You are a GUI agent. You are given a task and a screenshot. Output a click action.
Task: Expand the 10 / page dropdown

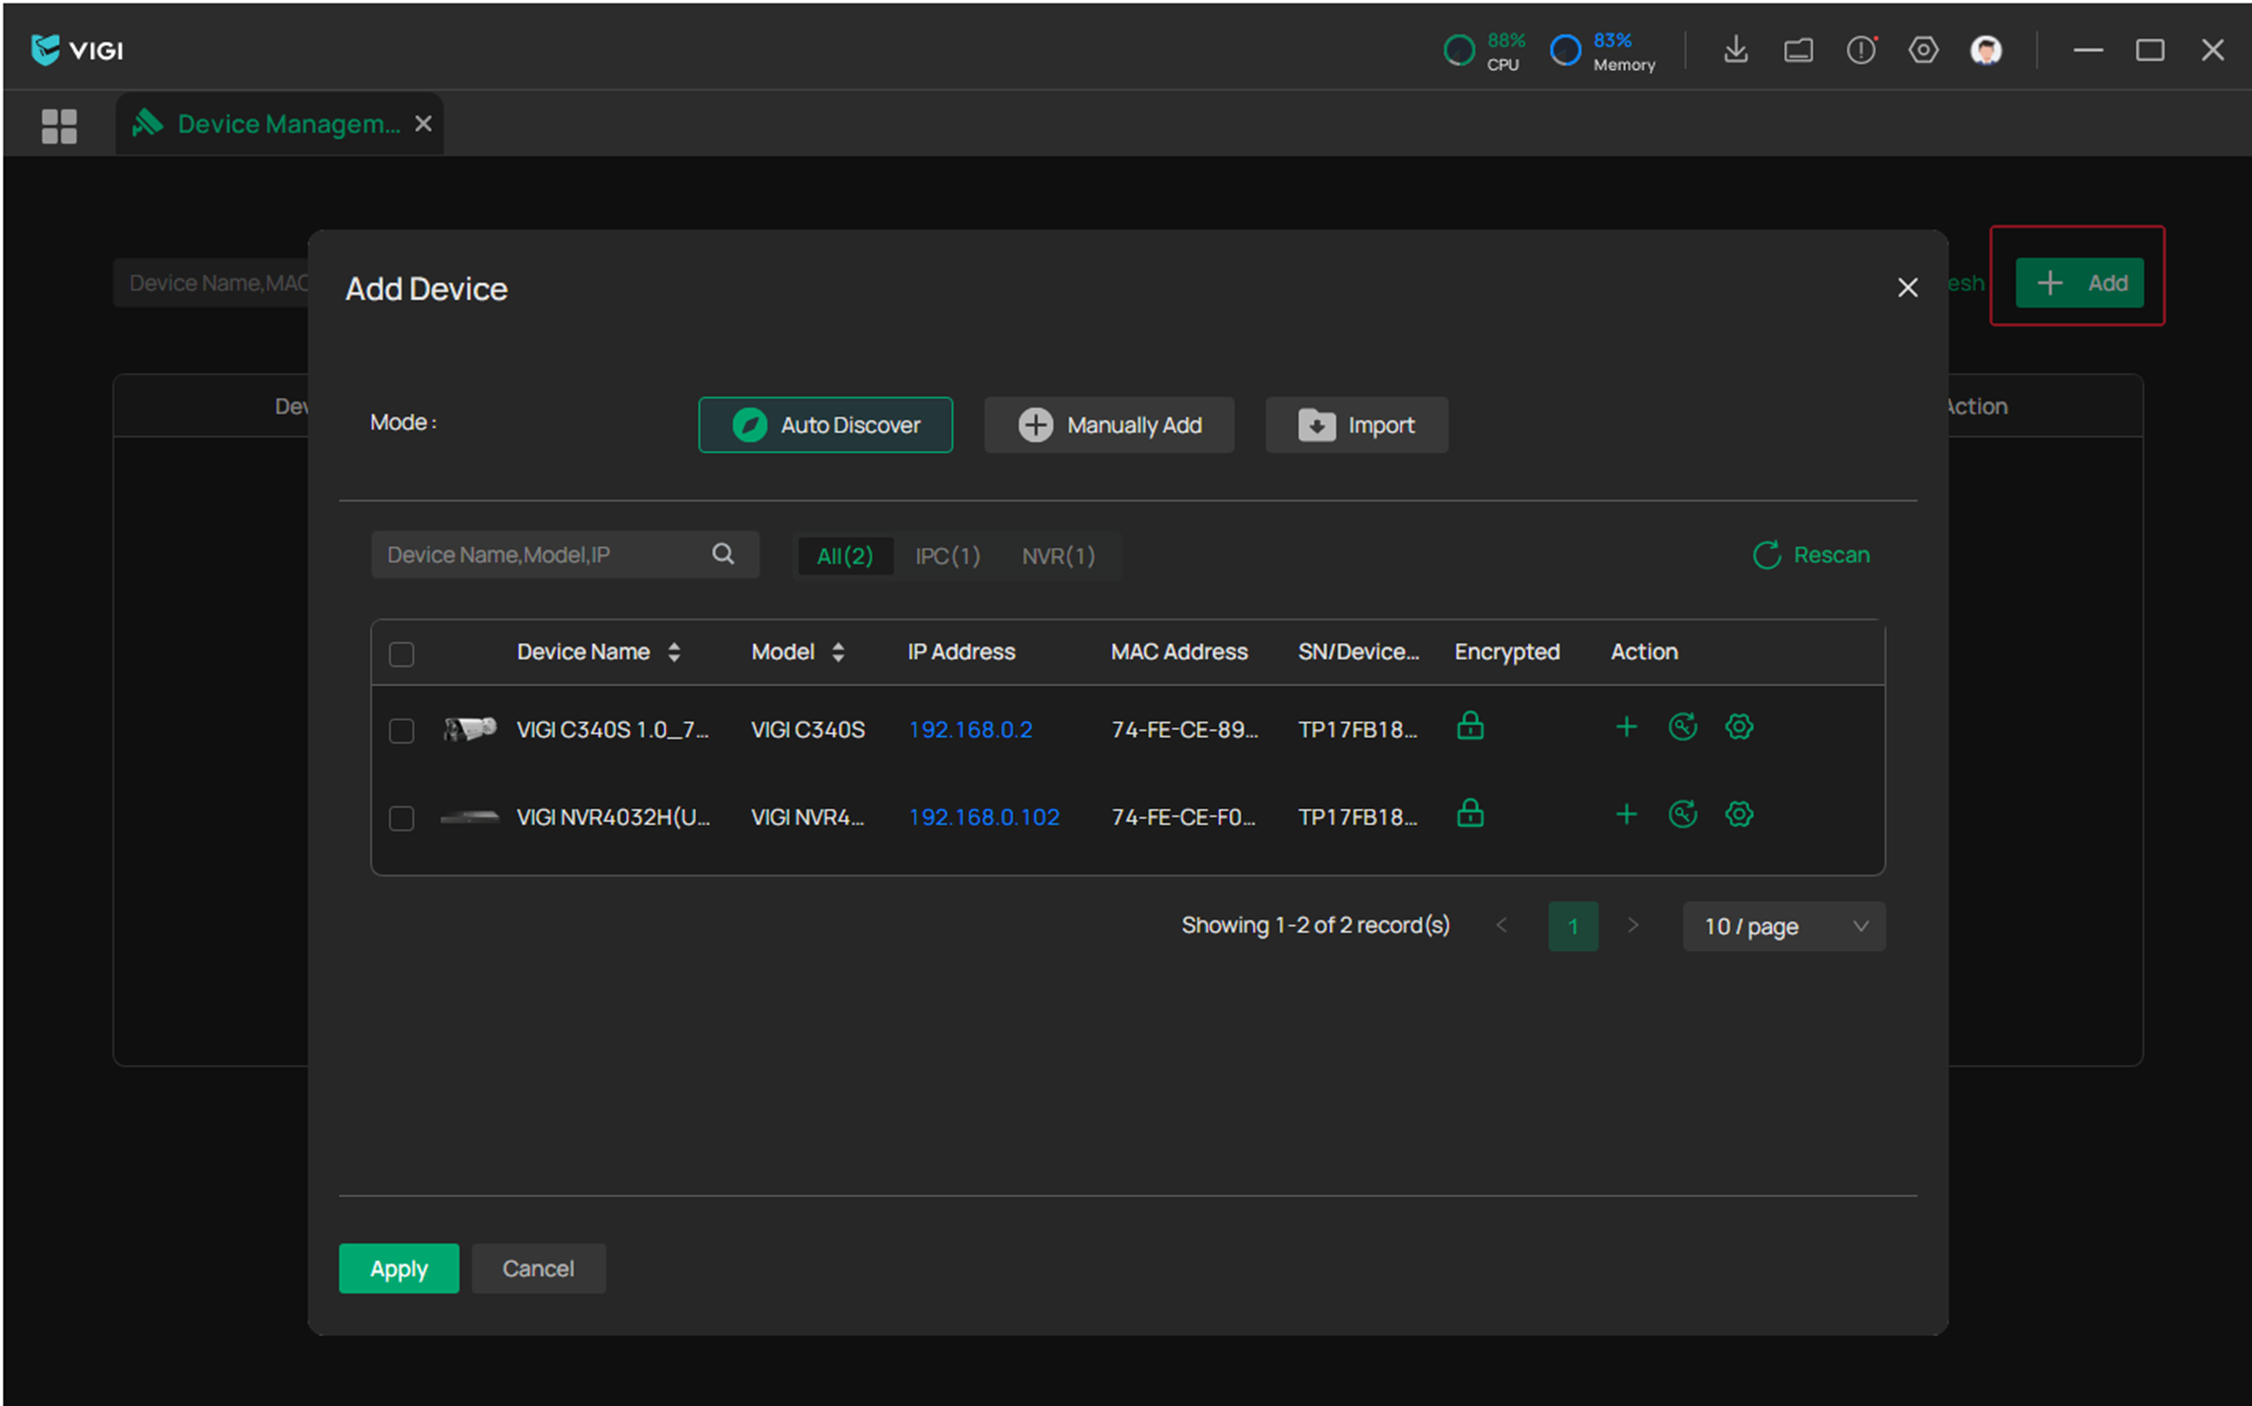1784,926
